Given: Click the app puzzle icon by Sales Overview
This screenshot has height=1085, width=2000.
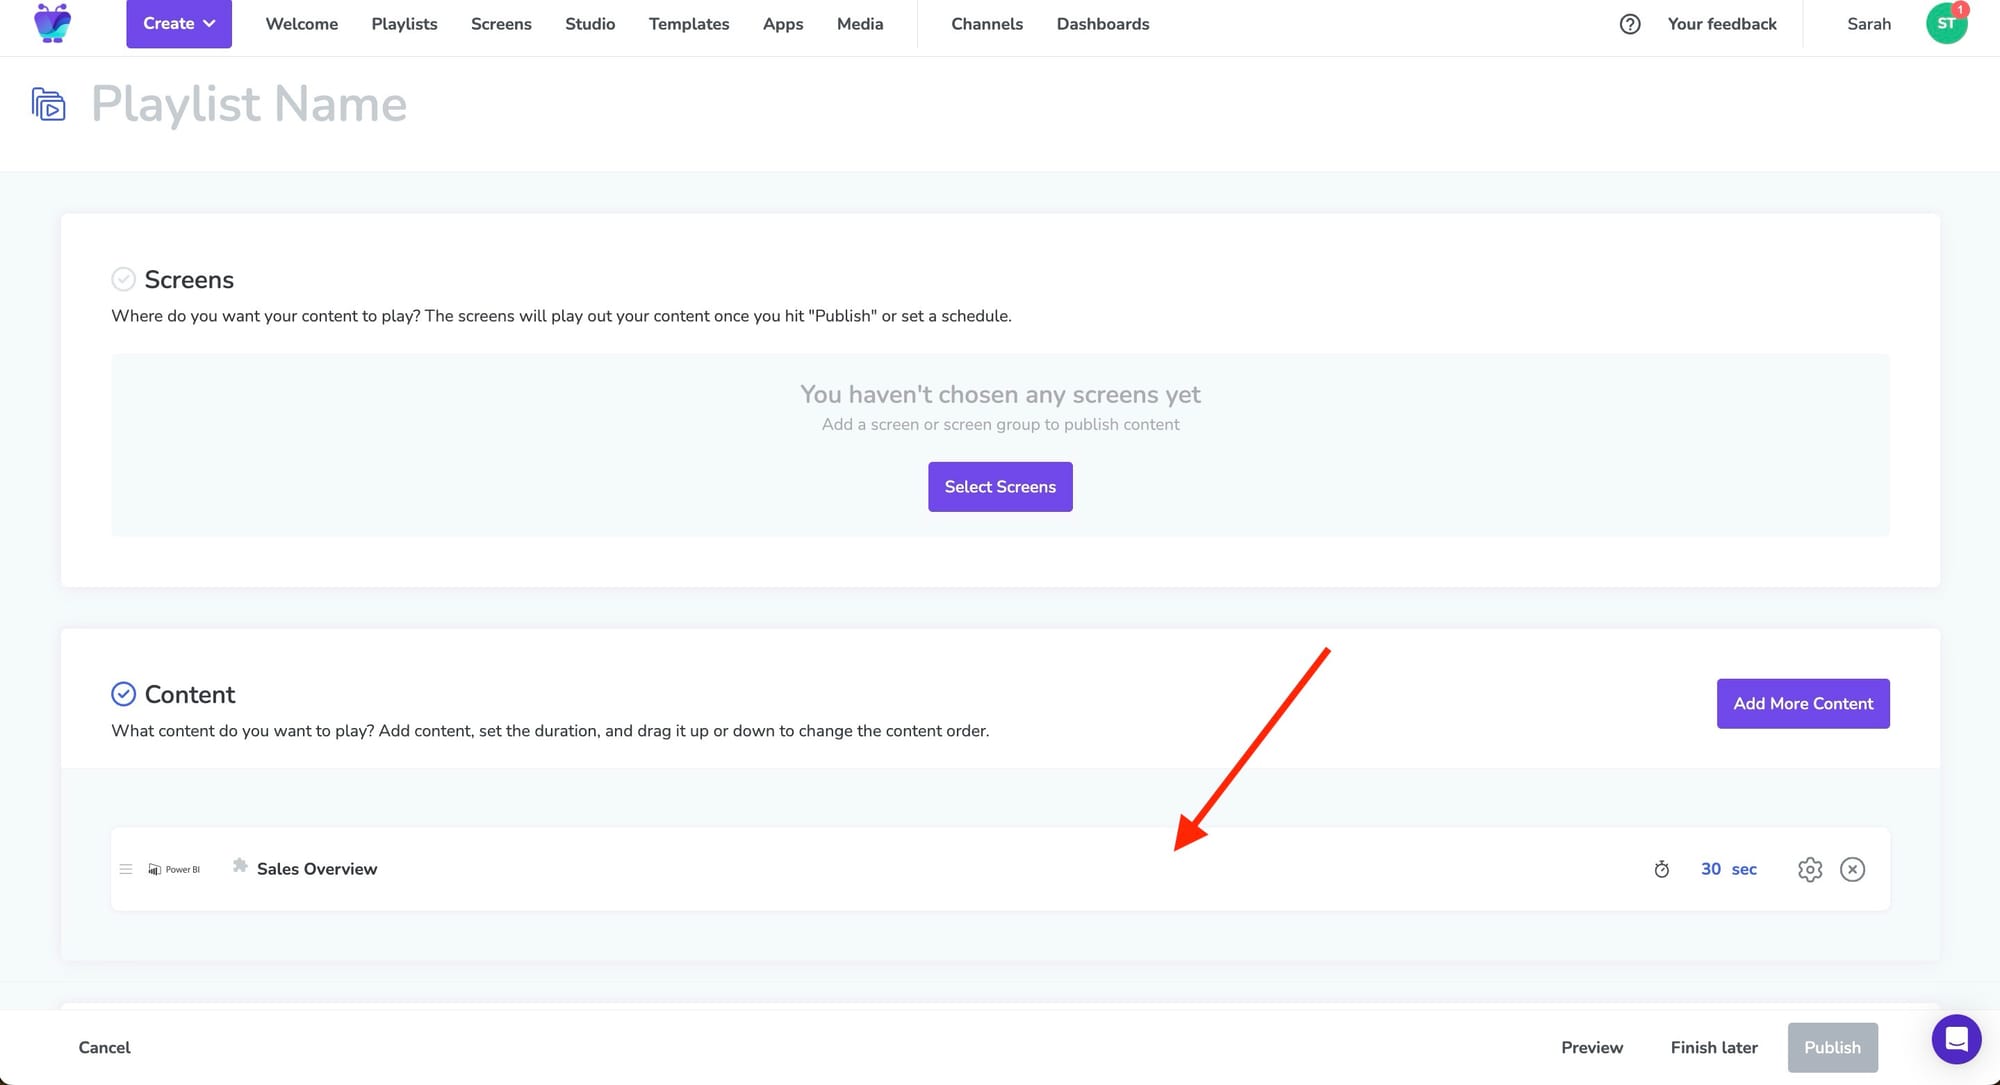Looking at the screenshot, I should click(x=240, y=865).
